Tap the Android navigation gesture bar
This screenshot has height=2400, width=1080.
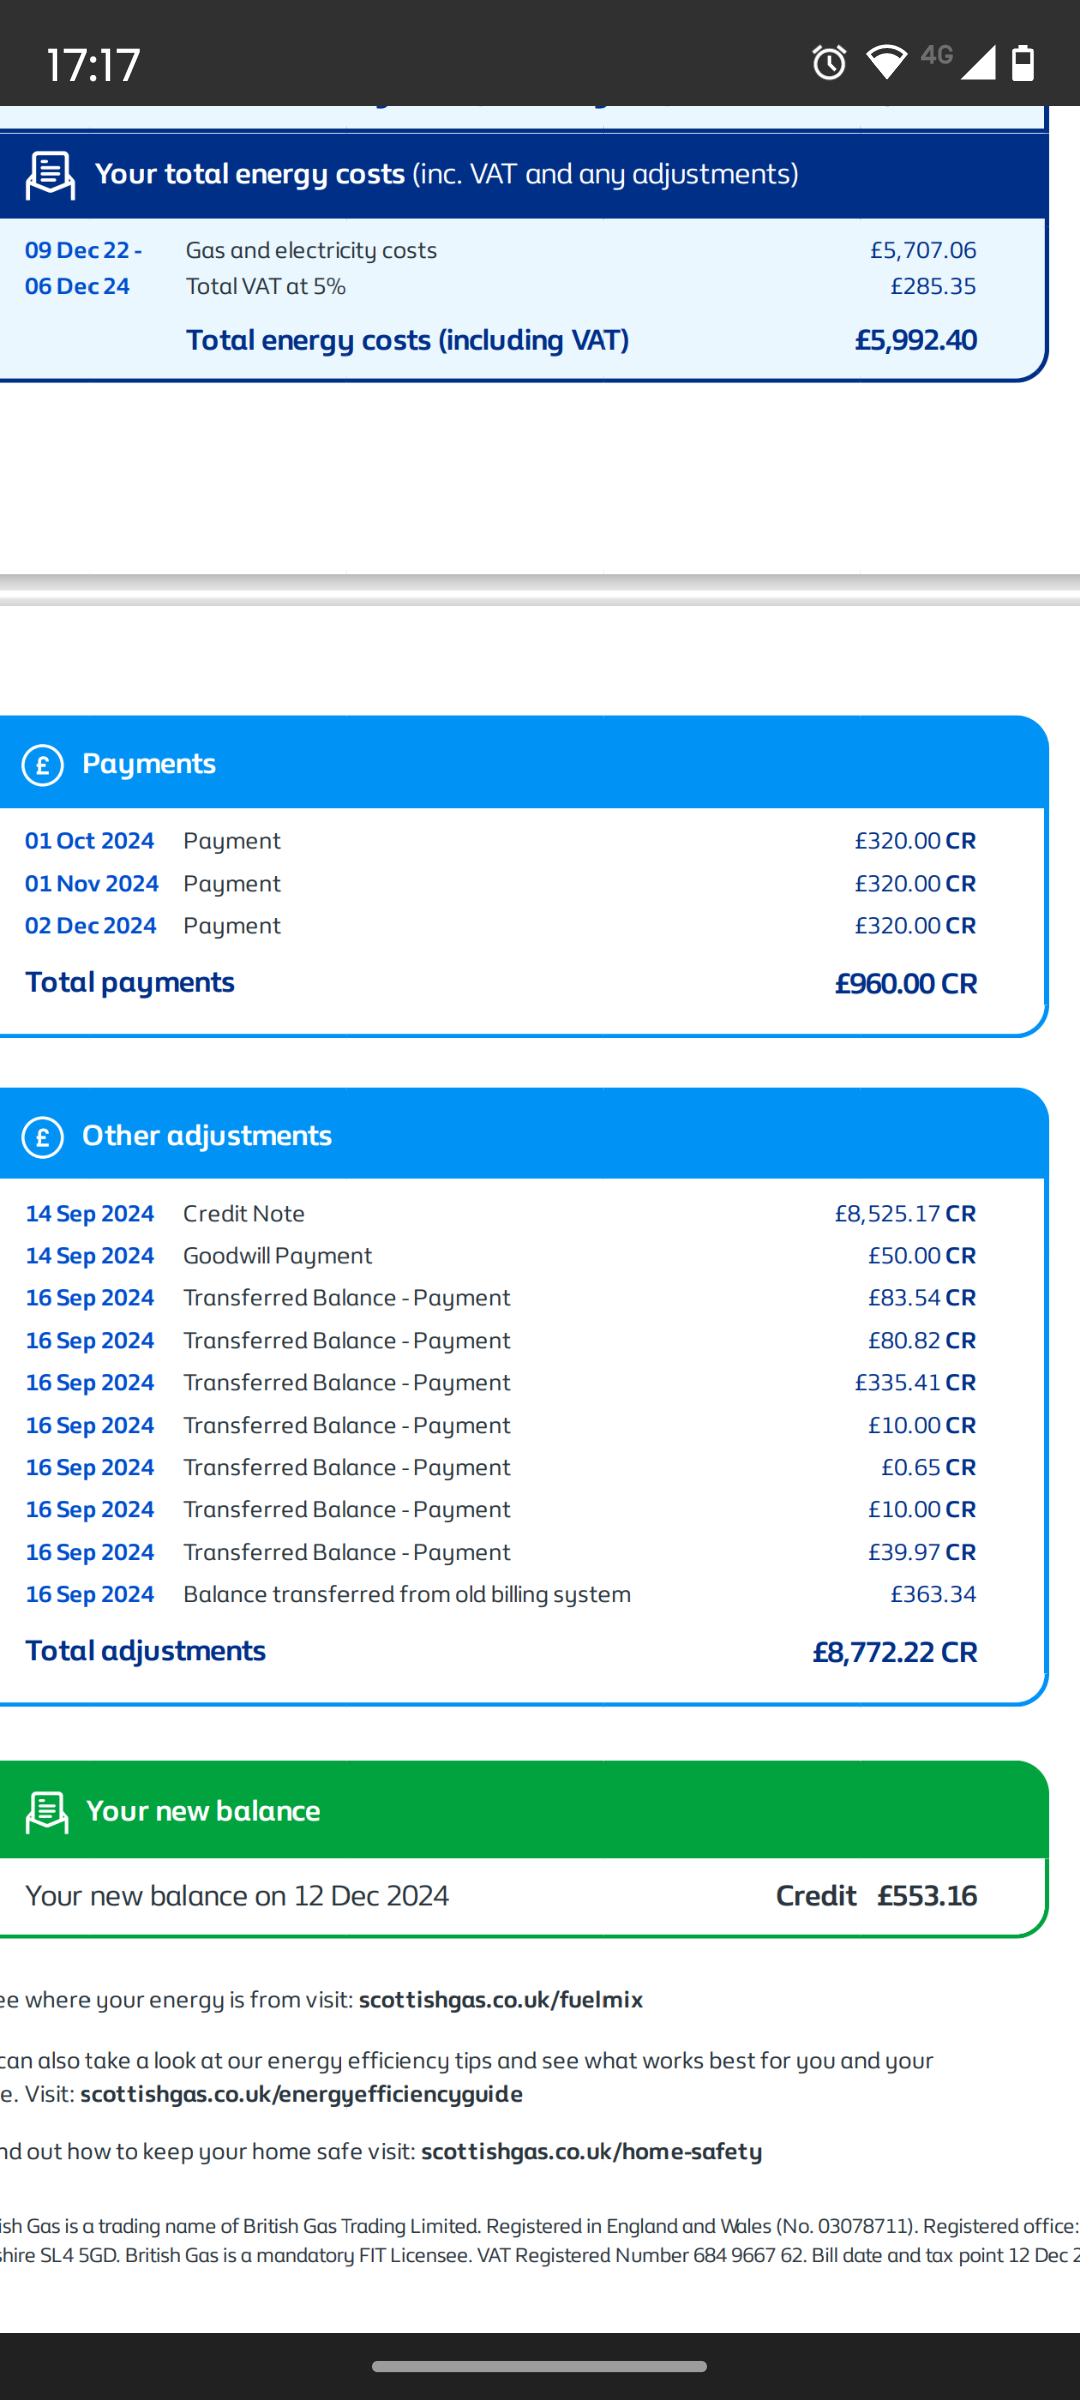[x=540, y=2366]
